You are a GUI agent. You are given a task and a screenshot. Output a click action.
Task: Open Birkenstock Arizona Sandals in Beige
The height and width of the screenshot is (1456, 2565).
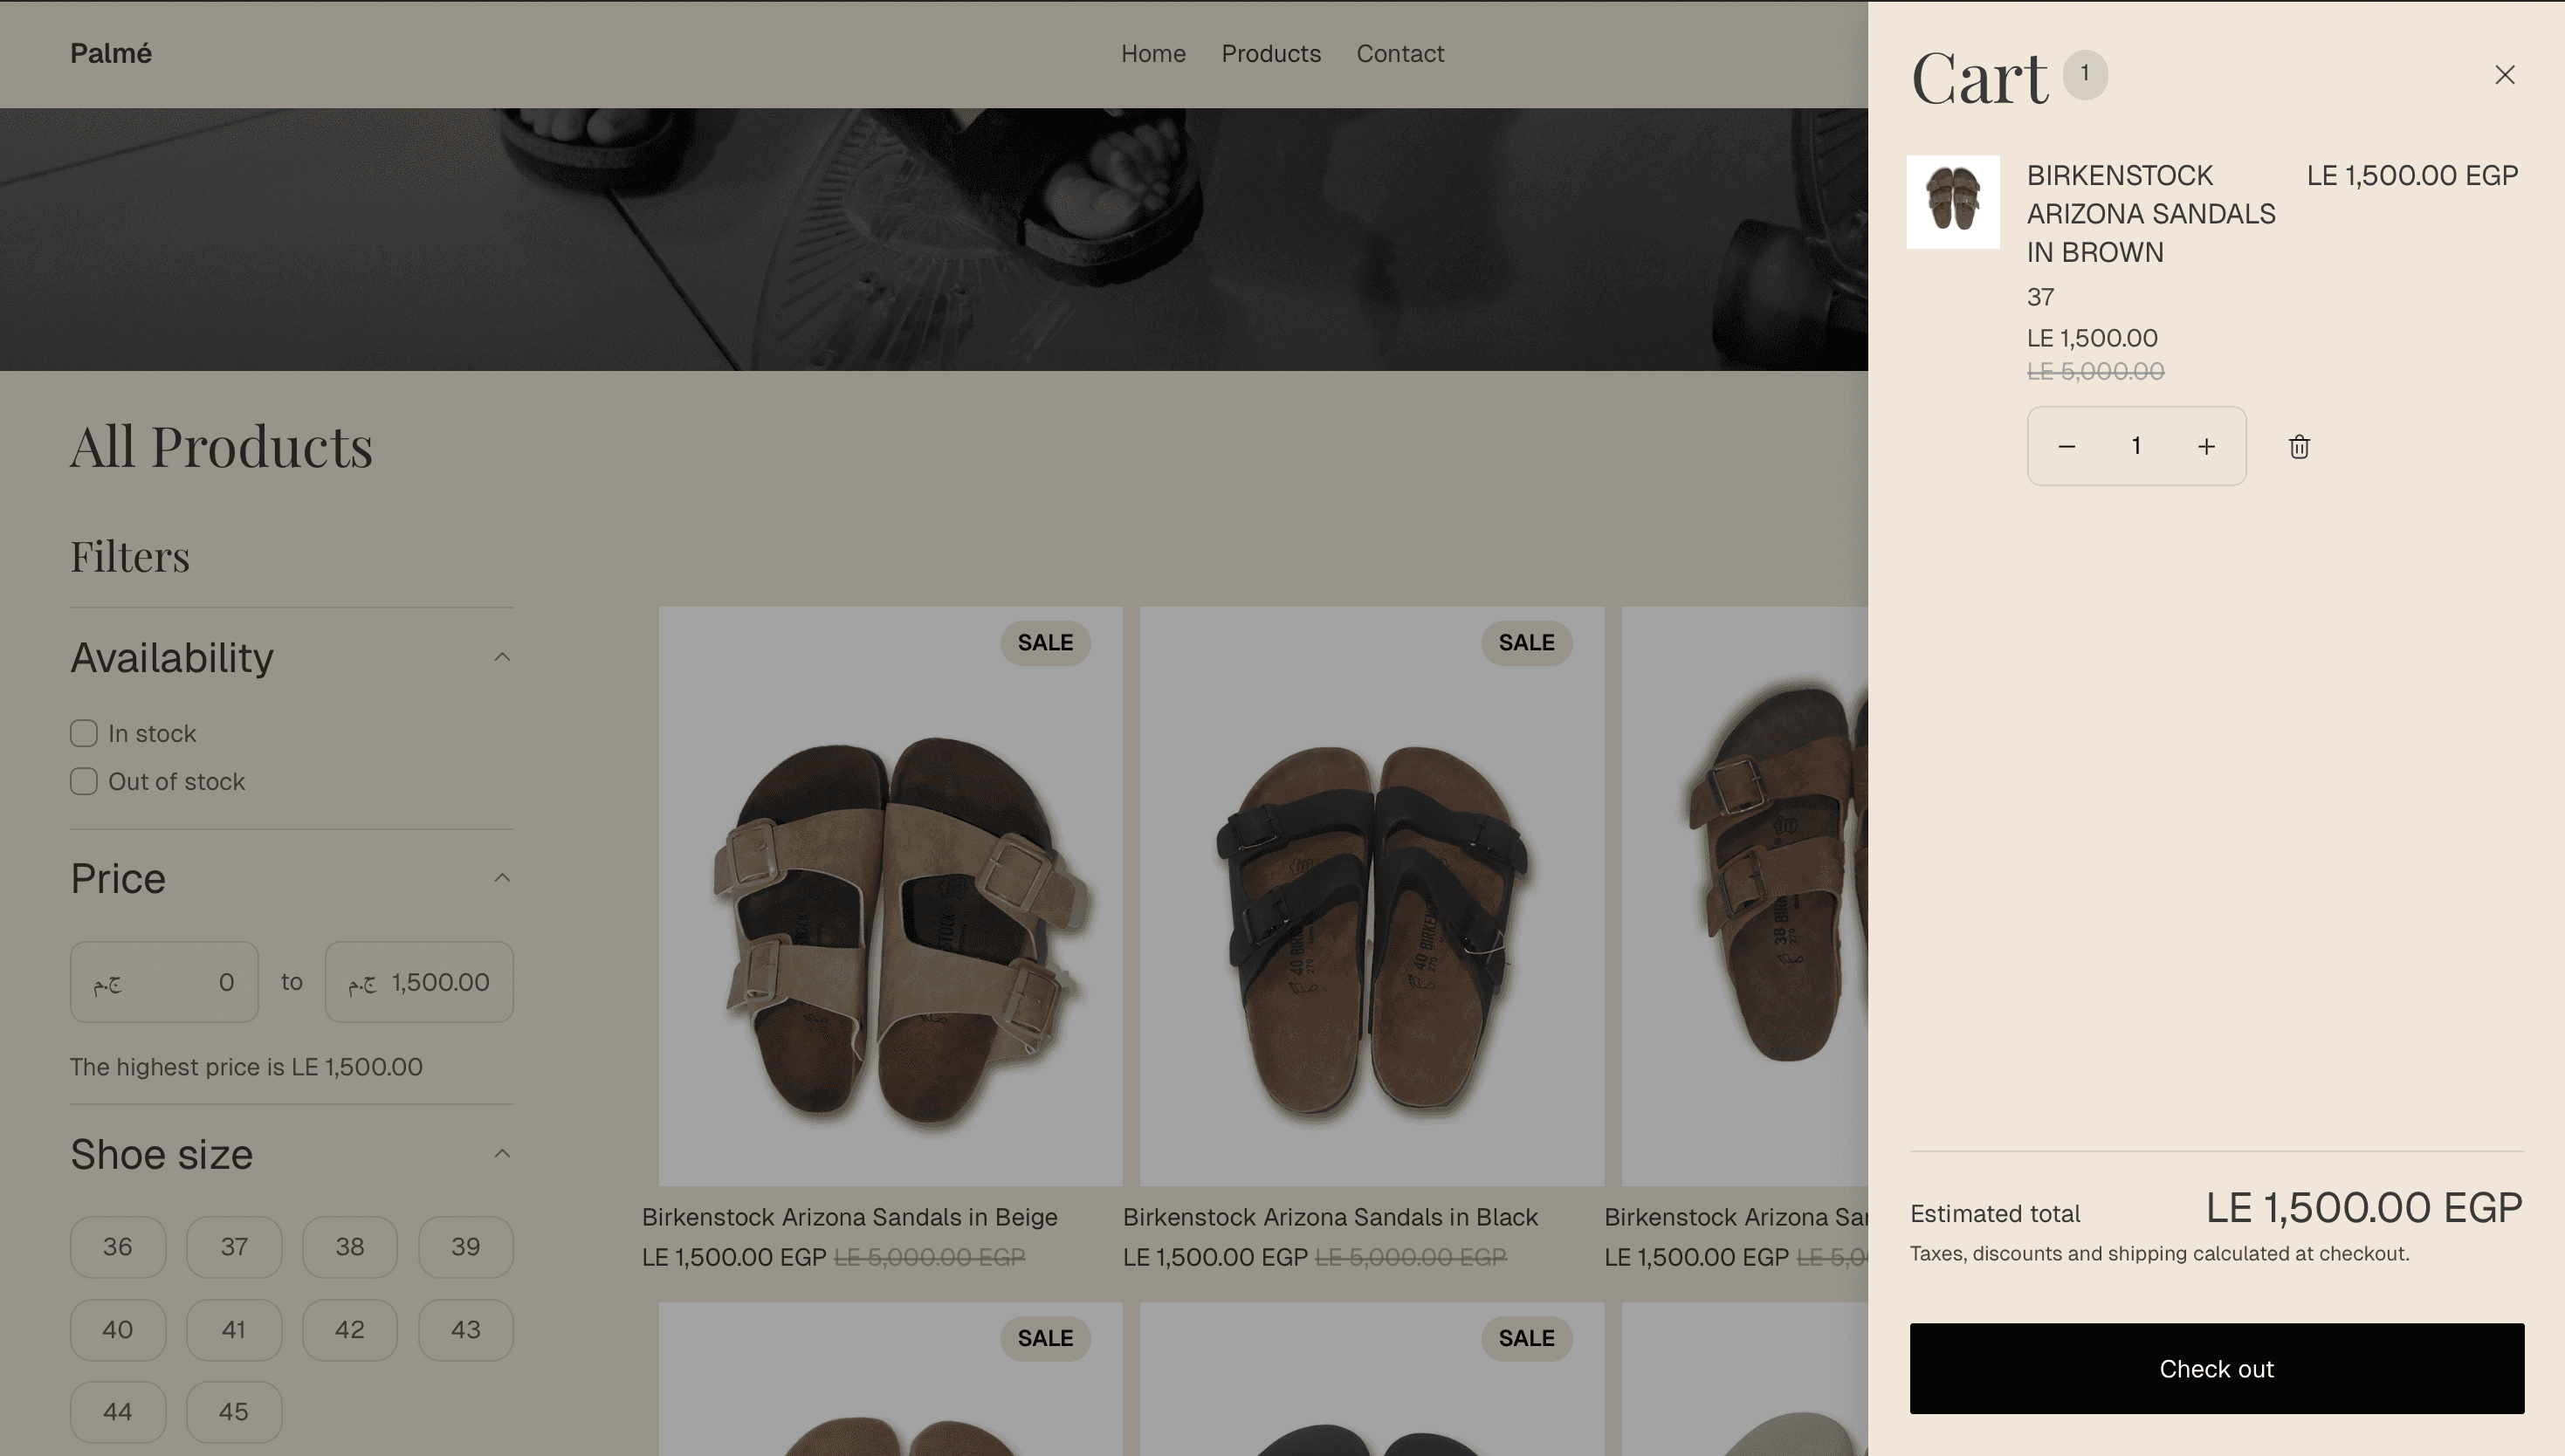pos(850,1217)
